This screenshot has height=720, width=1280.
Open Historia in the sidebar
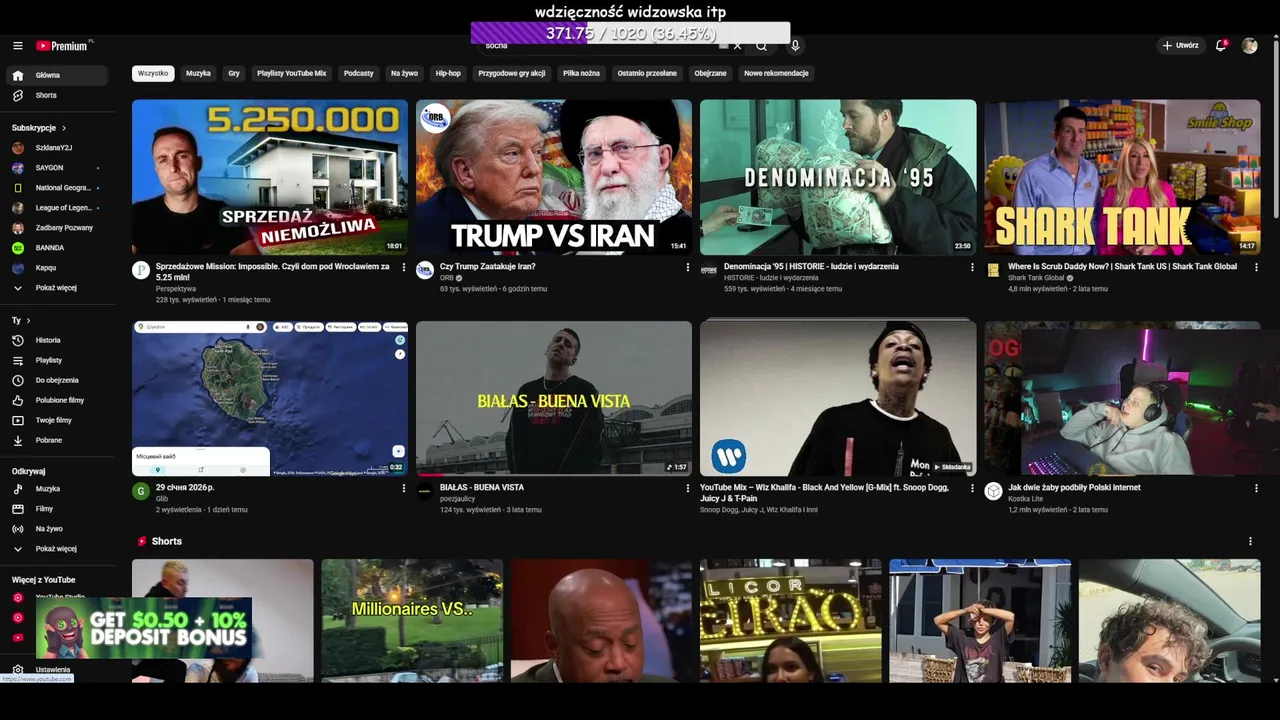coord(57,340)
